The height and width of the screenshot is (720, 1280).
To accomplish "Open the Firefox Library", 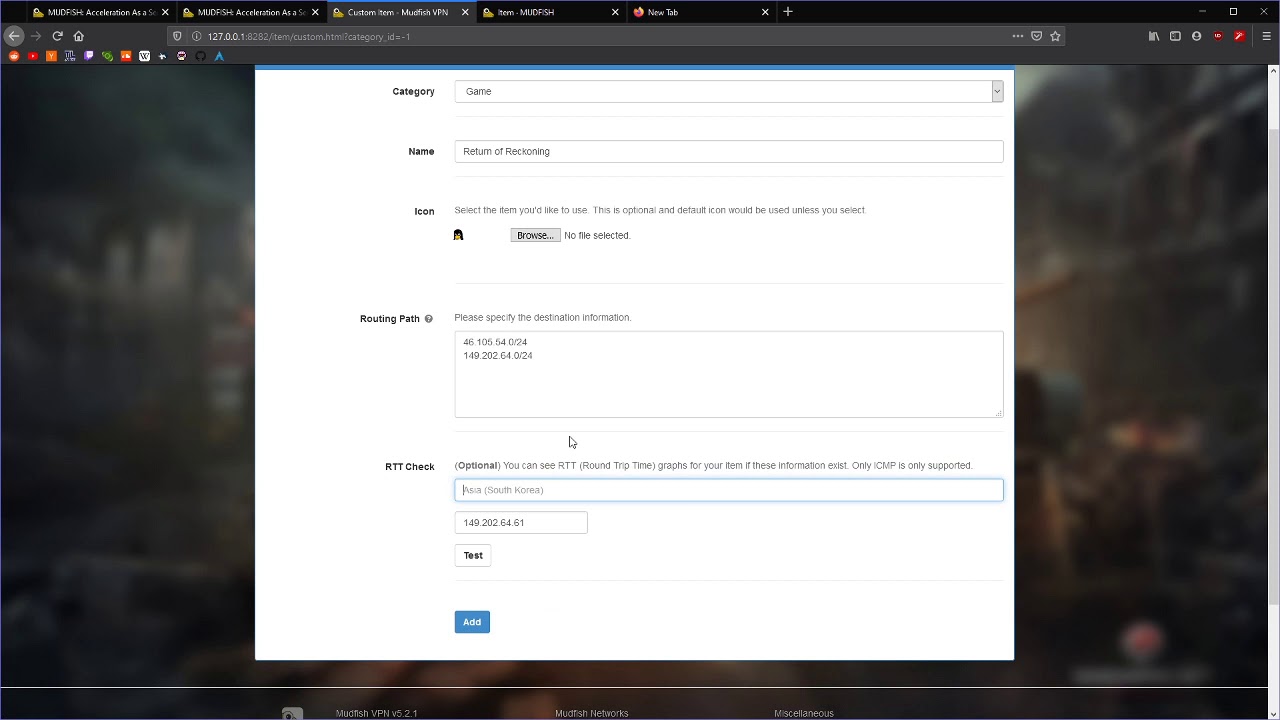I will pos(1154,36).
